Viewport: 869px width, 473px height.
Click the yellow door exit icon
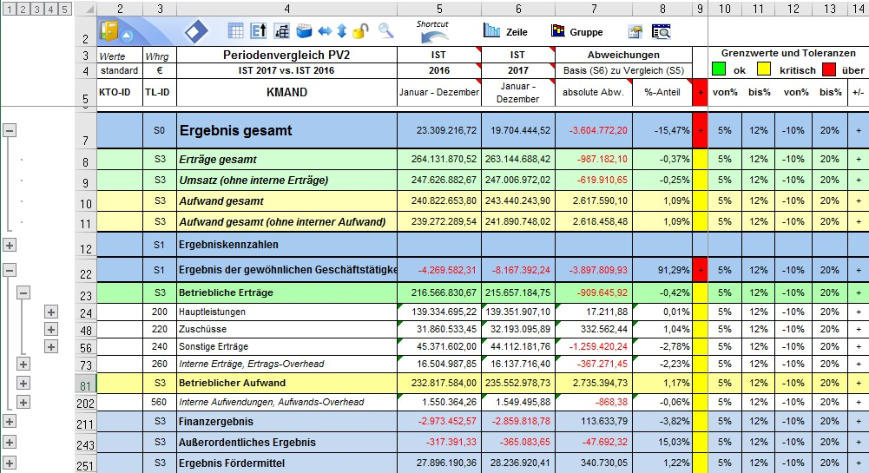109,30
